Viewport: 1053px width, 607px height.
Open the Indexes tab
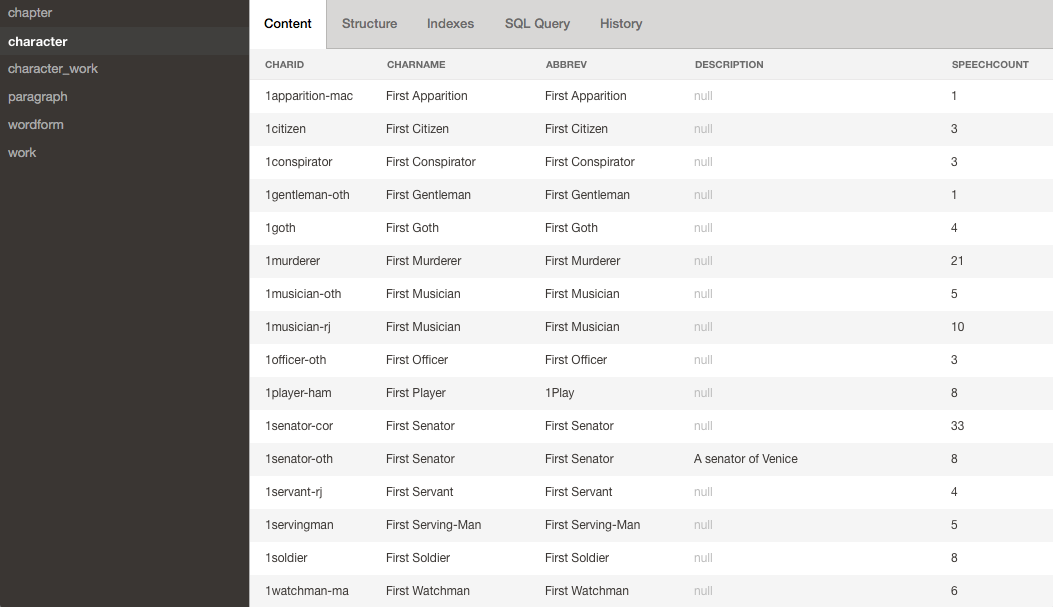tap(450, 24)
